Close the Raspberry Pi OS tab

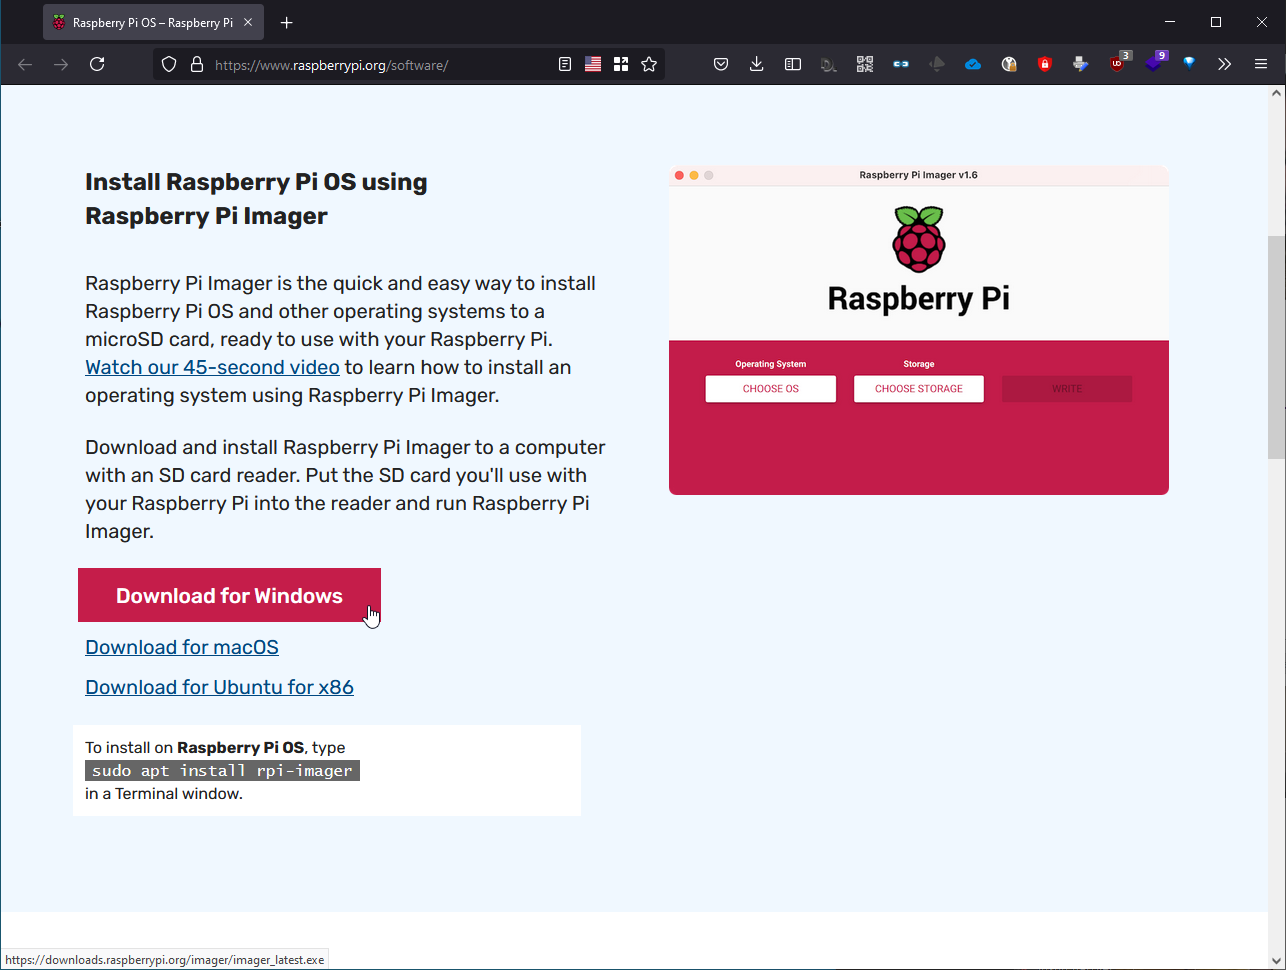[248, 22]
